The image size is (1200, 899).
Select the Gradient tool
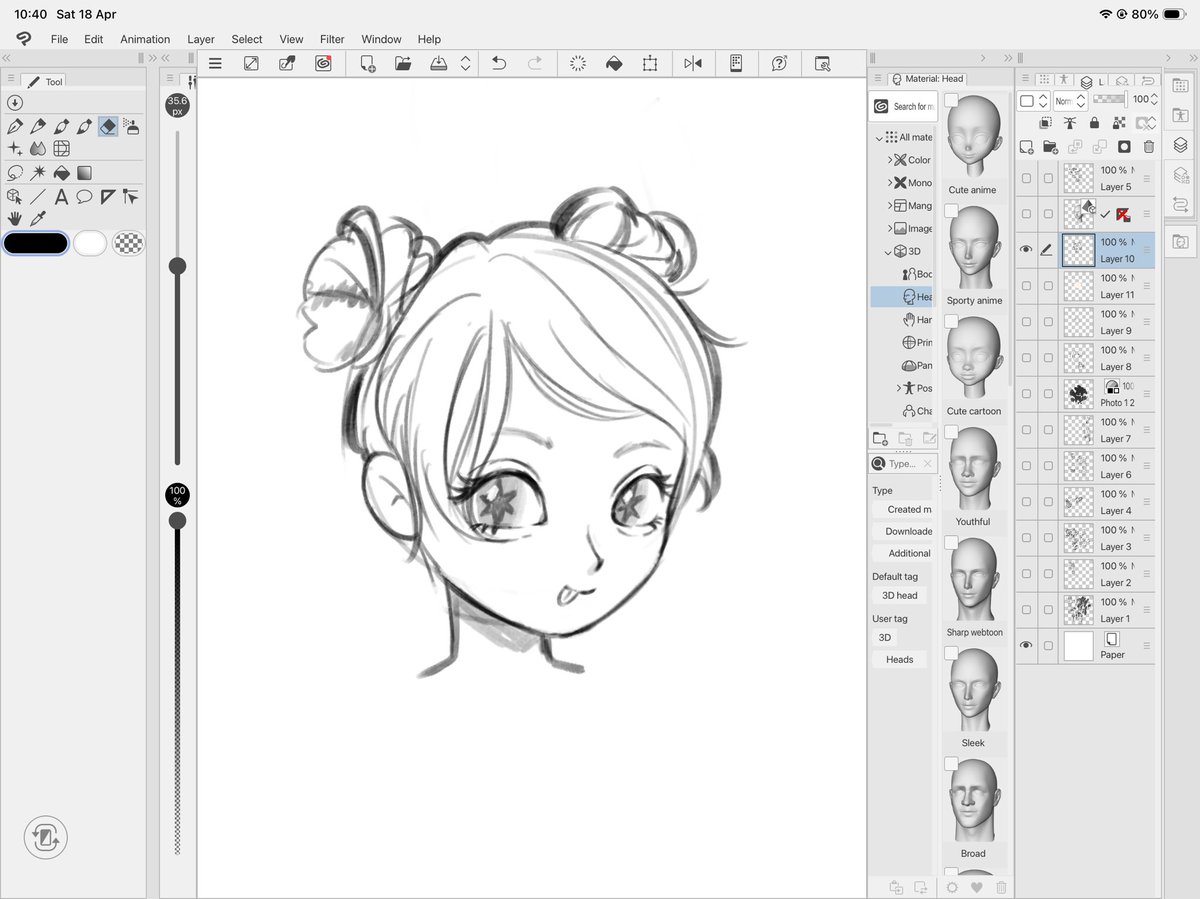(84, 173)
